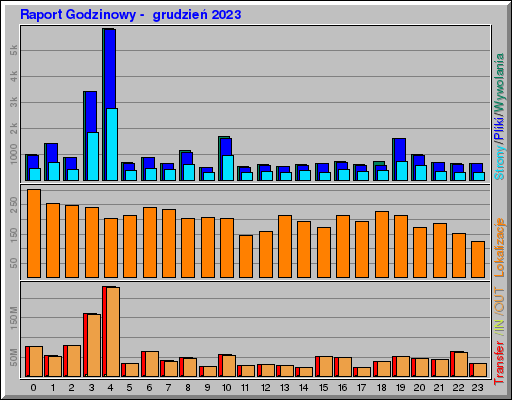The image size is (512, 400).
Task: Click hour label '12' on the x-axis
Action: click(265, 387)
